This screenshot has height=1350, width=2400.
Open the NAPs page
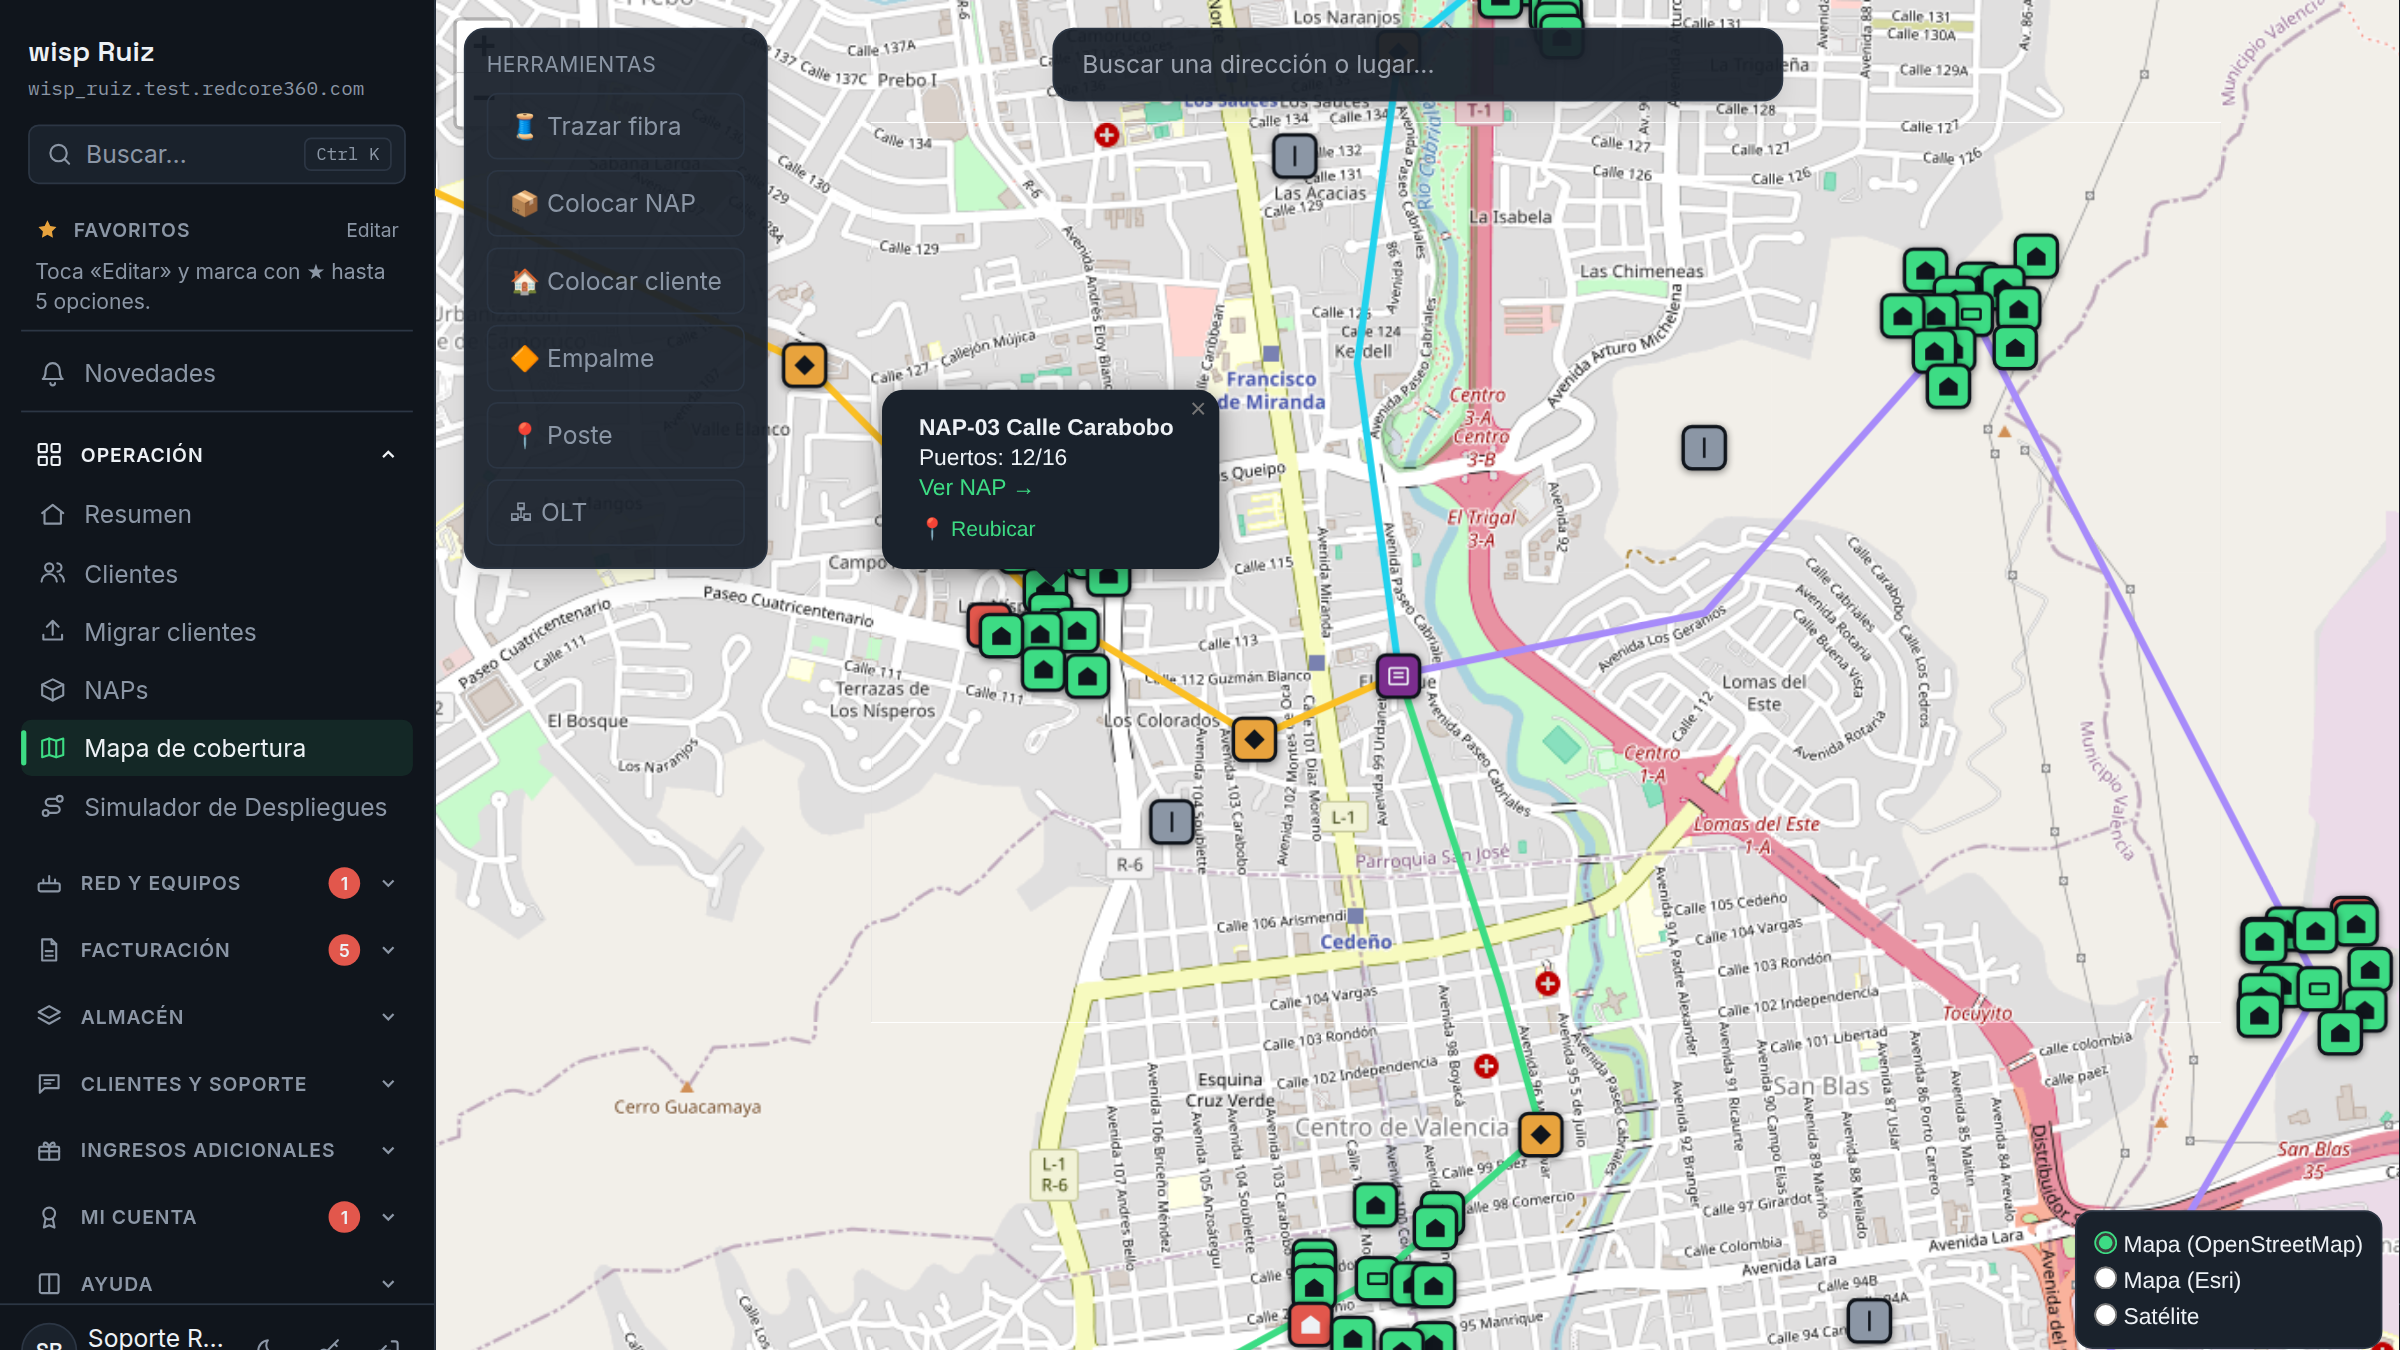[216, 690]
